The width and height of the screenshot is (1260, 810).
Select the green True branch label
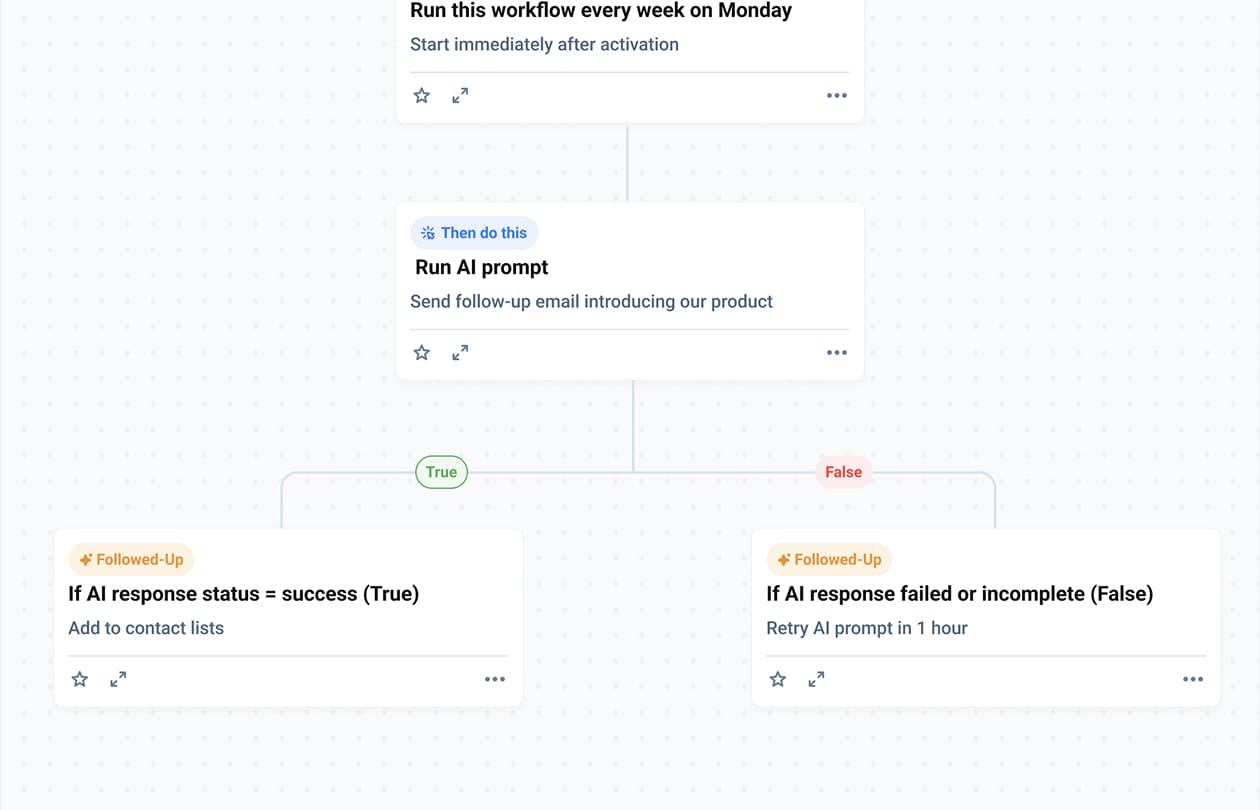(x=441, y=472)
